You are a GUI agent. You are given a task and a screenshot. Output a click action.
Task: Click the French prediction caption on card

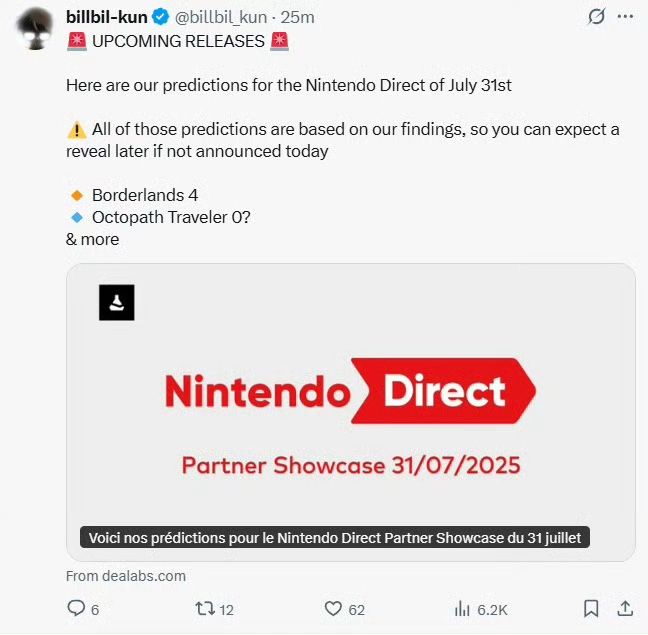335,537
